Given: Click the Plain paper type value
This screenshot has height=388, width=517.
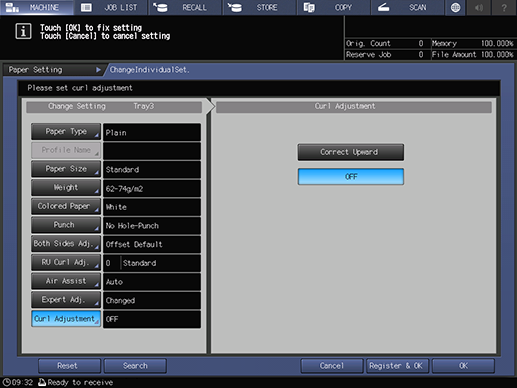Looking at the screenshot, I should (152, 132).
